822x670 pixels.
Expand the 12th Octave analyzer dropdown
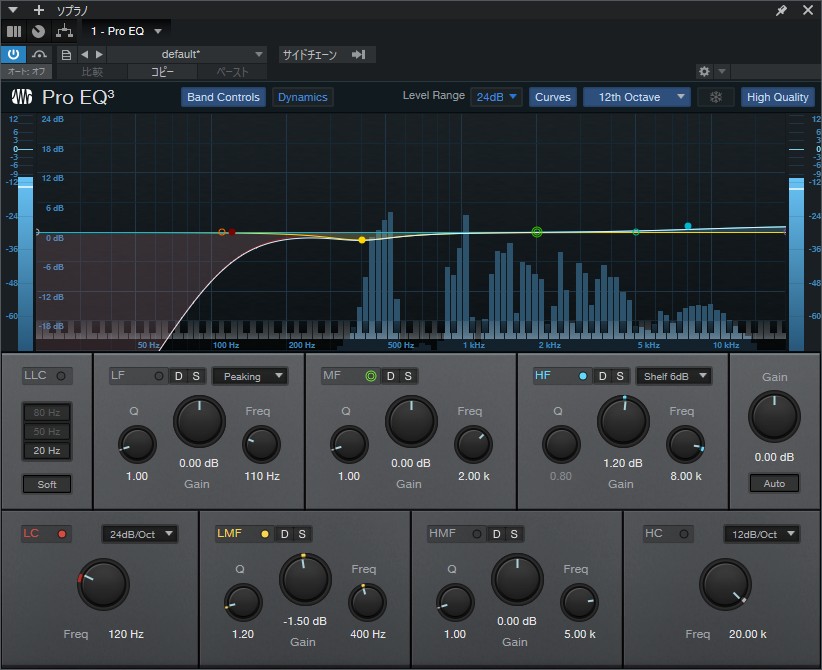pyautogui.click(x=636, y=97)
